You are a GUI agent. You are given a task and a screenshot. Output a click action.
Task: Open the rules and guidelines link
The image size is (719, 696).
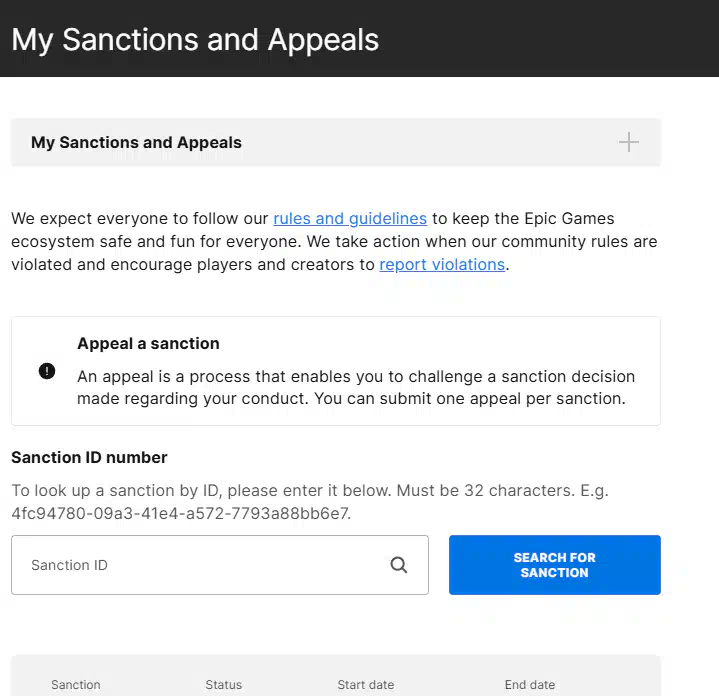coord(350,218)
